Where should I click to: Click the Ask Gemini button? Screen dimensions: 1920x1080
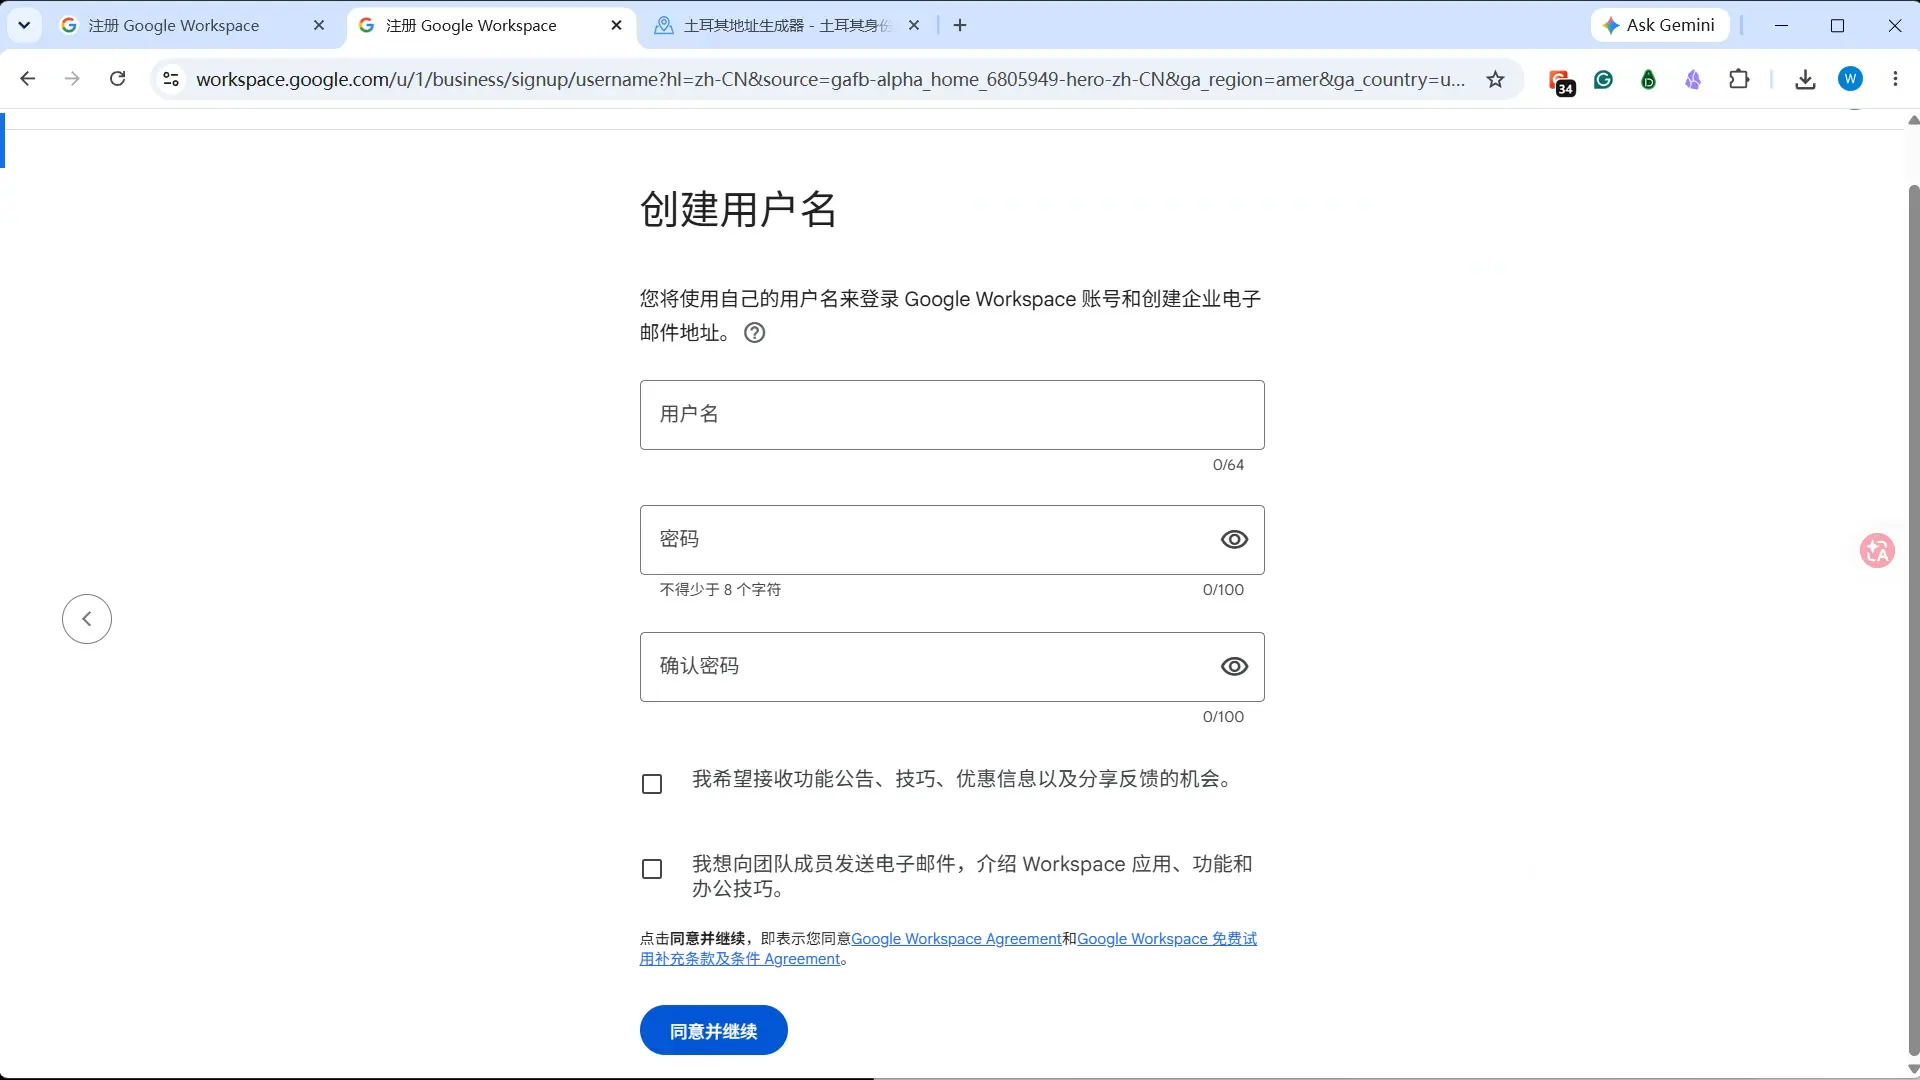[x=1660, y=25]
